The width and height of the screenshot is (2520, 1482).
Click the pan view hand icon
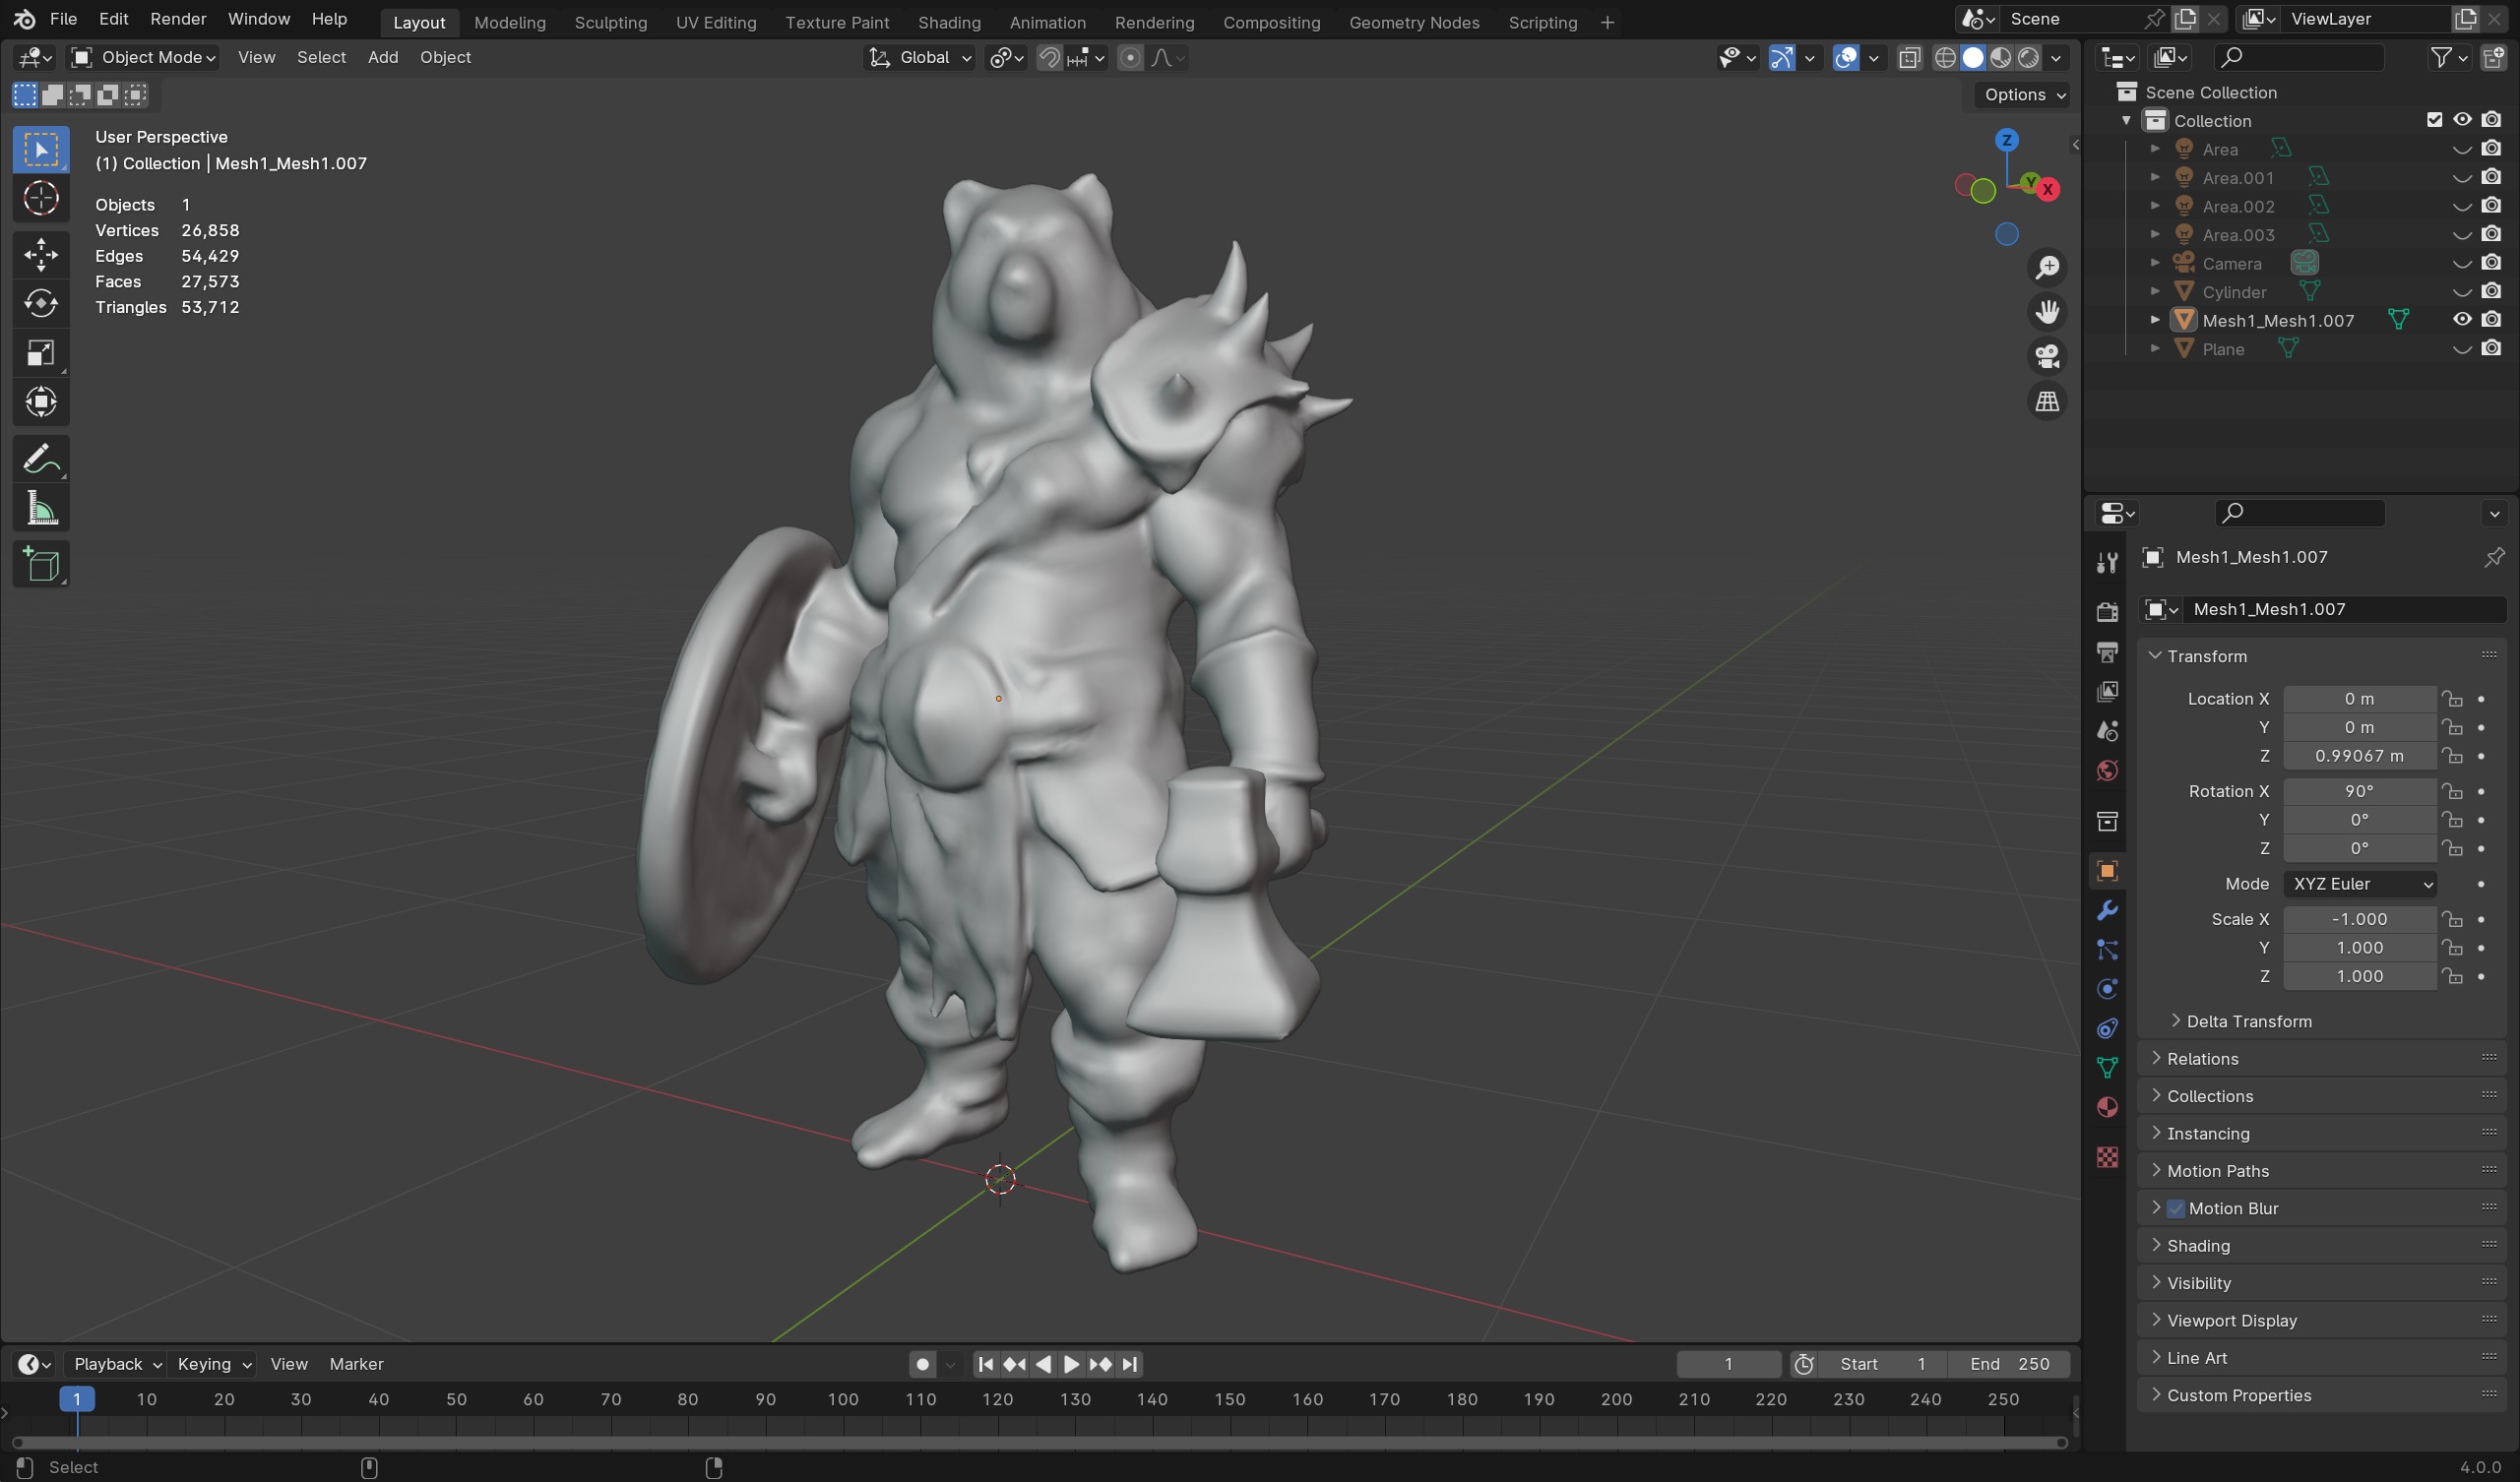2047,312
